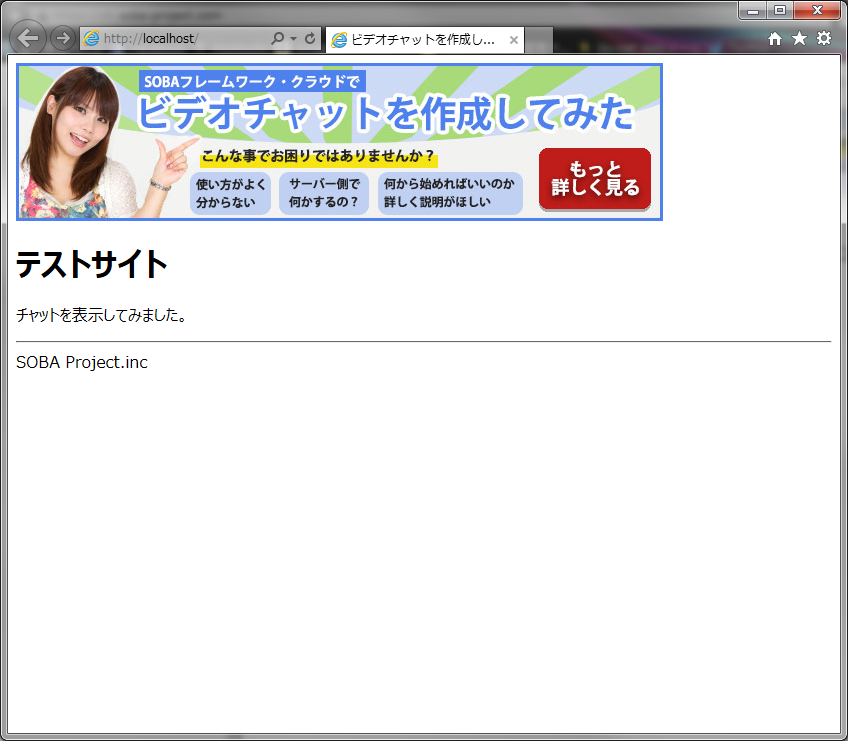This screenshot has width=848, height=741.
Task: Refresh the page with the reload icon
Action: point(310,38)
